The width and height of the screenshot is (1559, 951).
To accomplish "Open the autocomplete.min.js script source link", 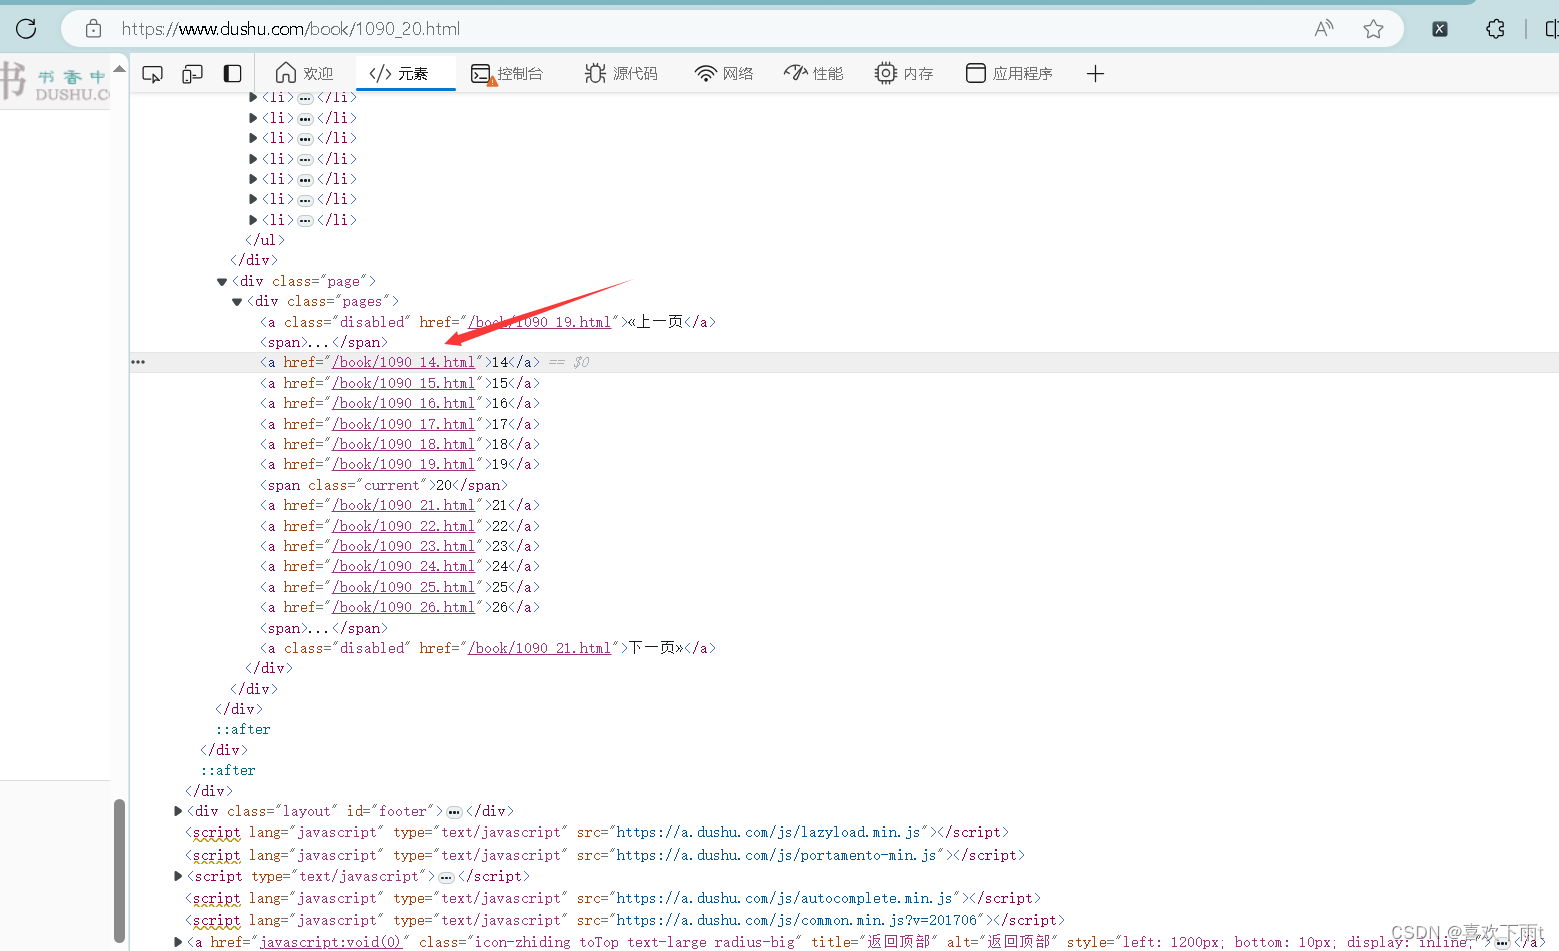I will 784,898.
